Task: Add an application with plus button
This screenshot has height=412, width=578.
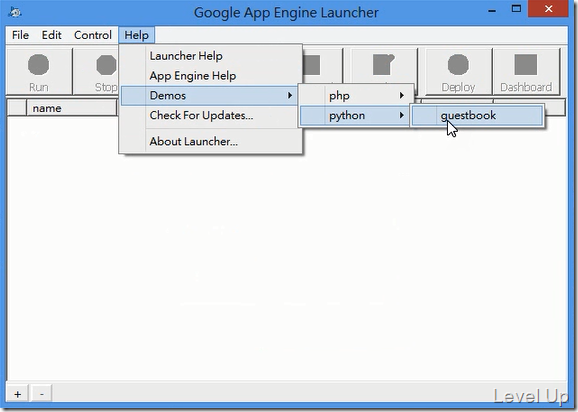Action: 17,394
